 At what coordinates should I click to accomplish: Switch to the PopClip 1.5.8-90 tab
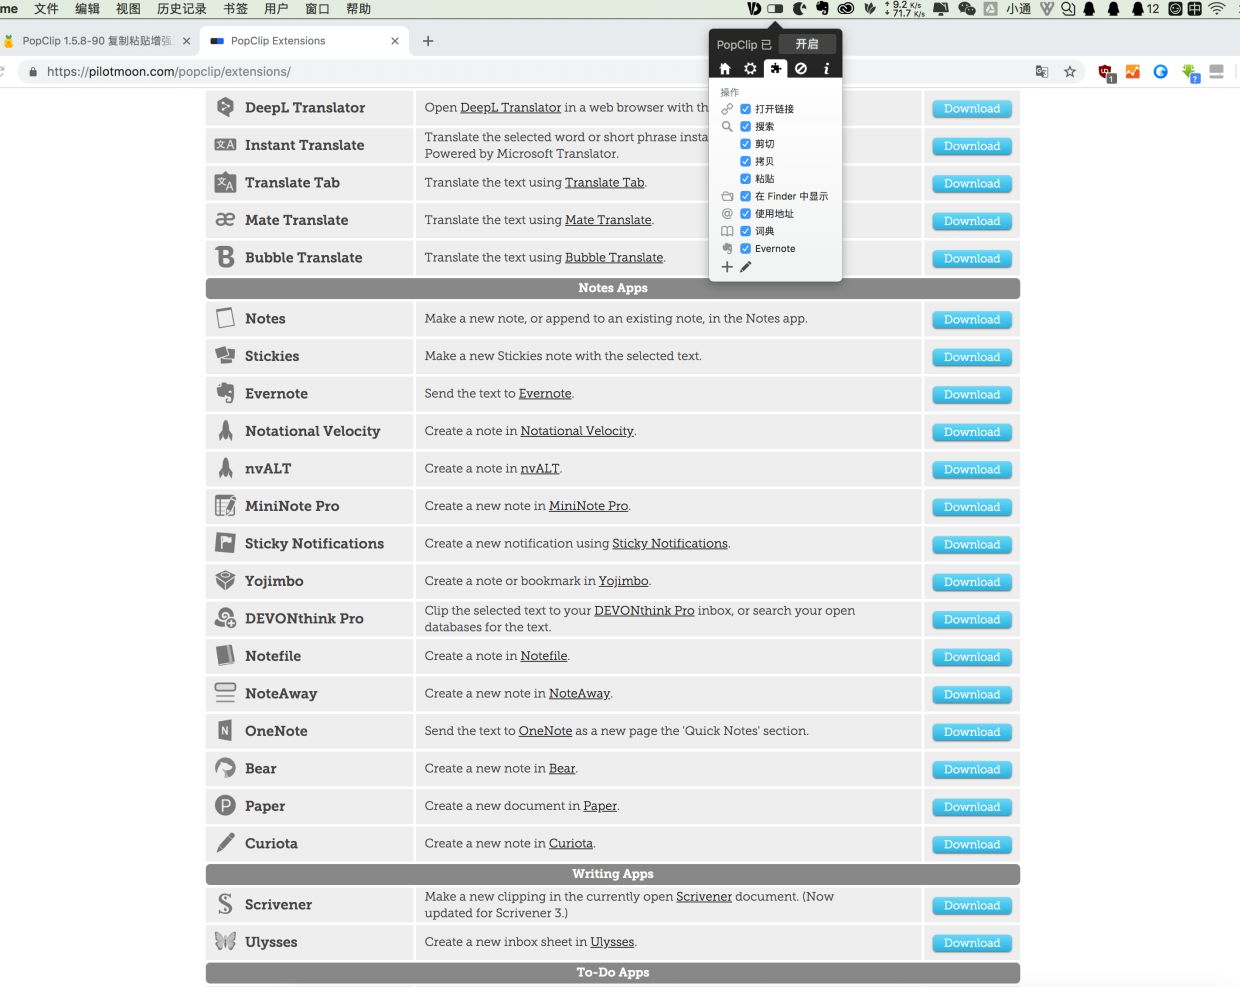click(x=97, y=41)
